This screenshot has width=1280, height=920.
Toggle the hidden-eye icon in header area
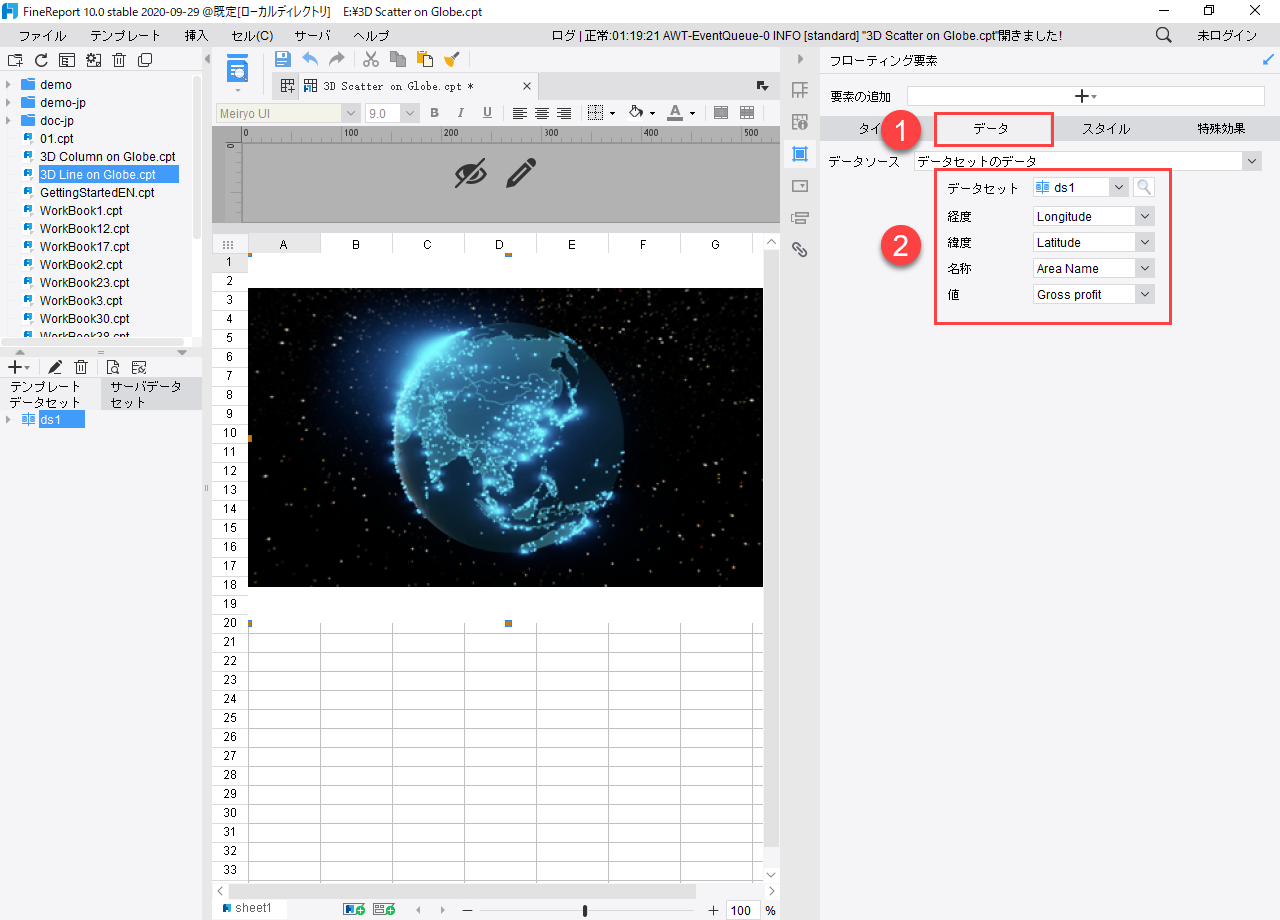pos(470,173)
